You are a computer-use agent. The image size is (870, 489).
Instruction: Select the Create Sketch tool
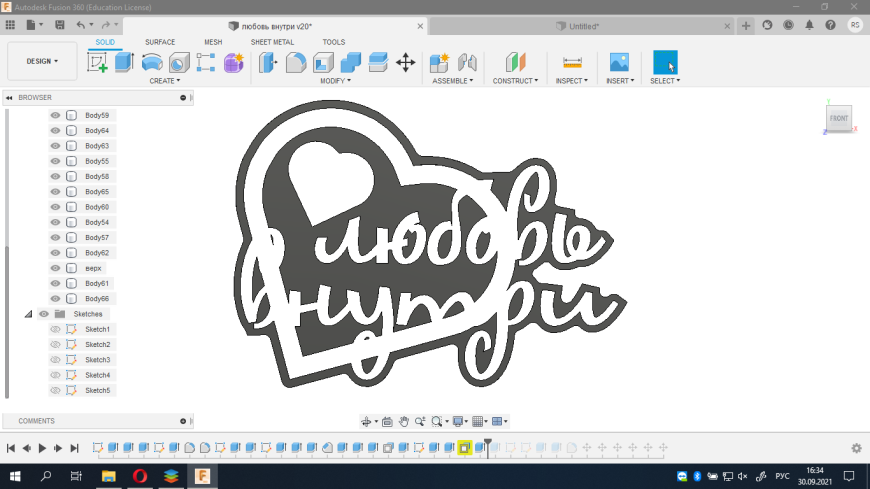97,63
